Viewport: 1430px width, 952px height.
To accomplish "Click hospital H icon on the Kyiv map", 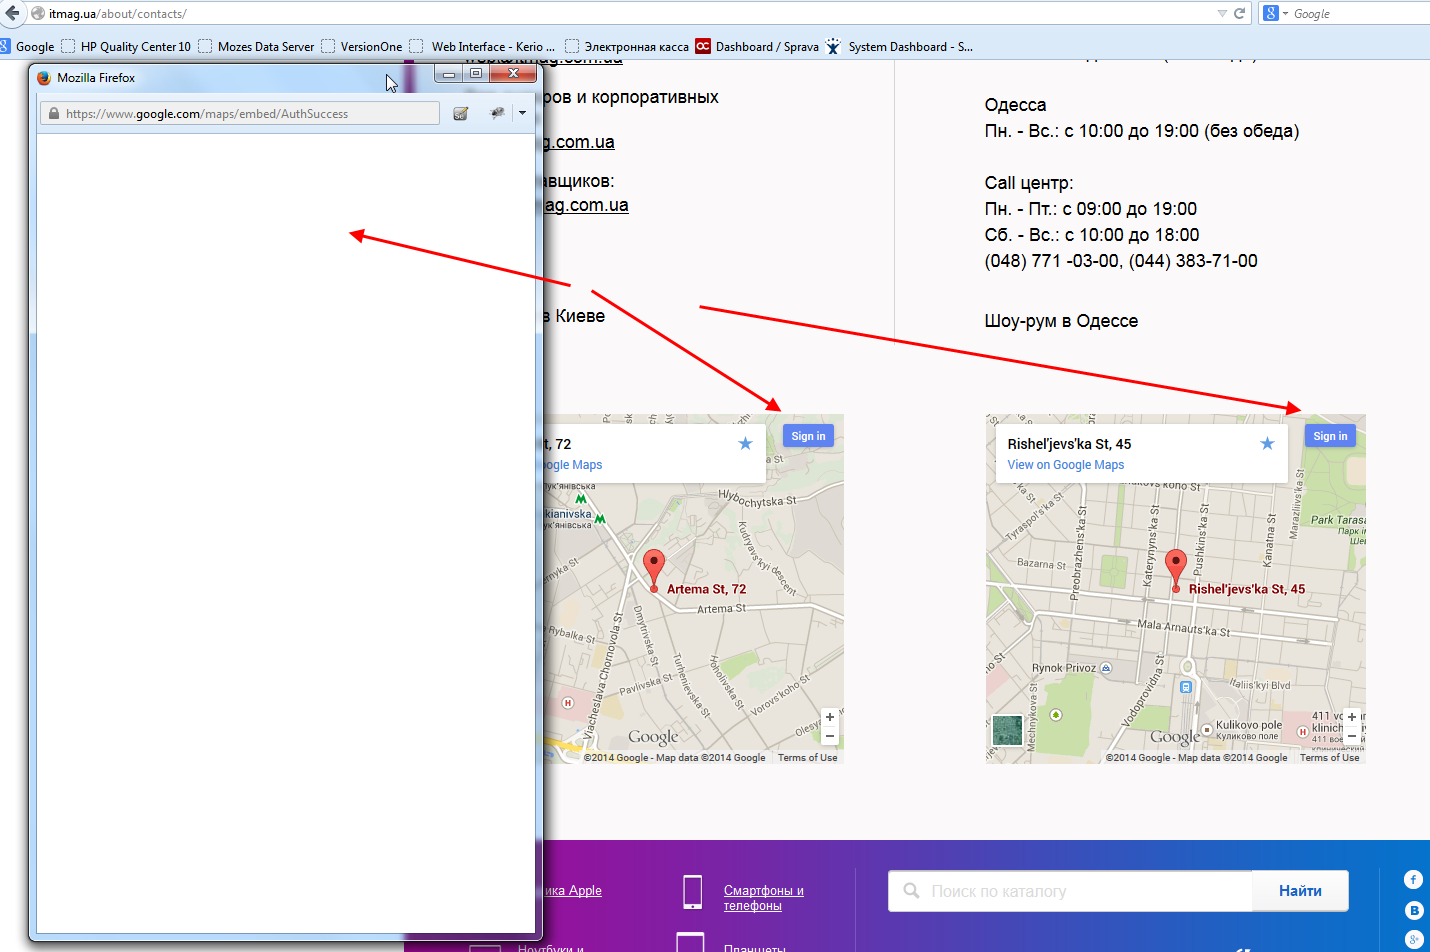I will pos(568,703).
